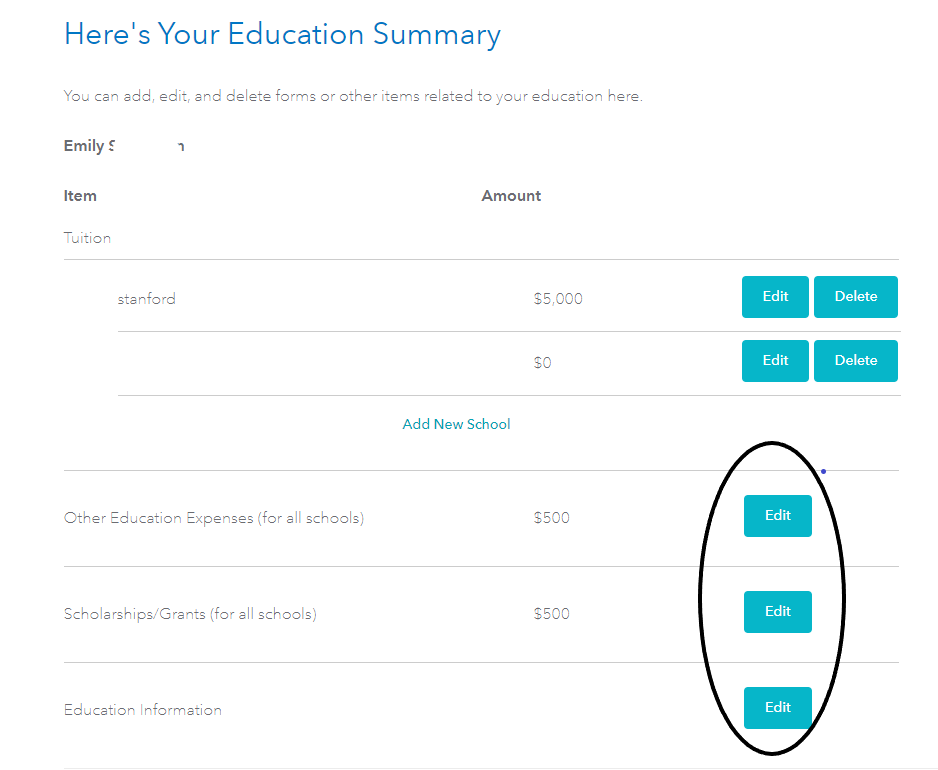938x770 pixels.
Task: Select the $500 Other Education Expenses amount
Action: tap(552, 517)
